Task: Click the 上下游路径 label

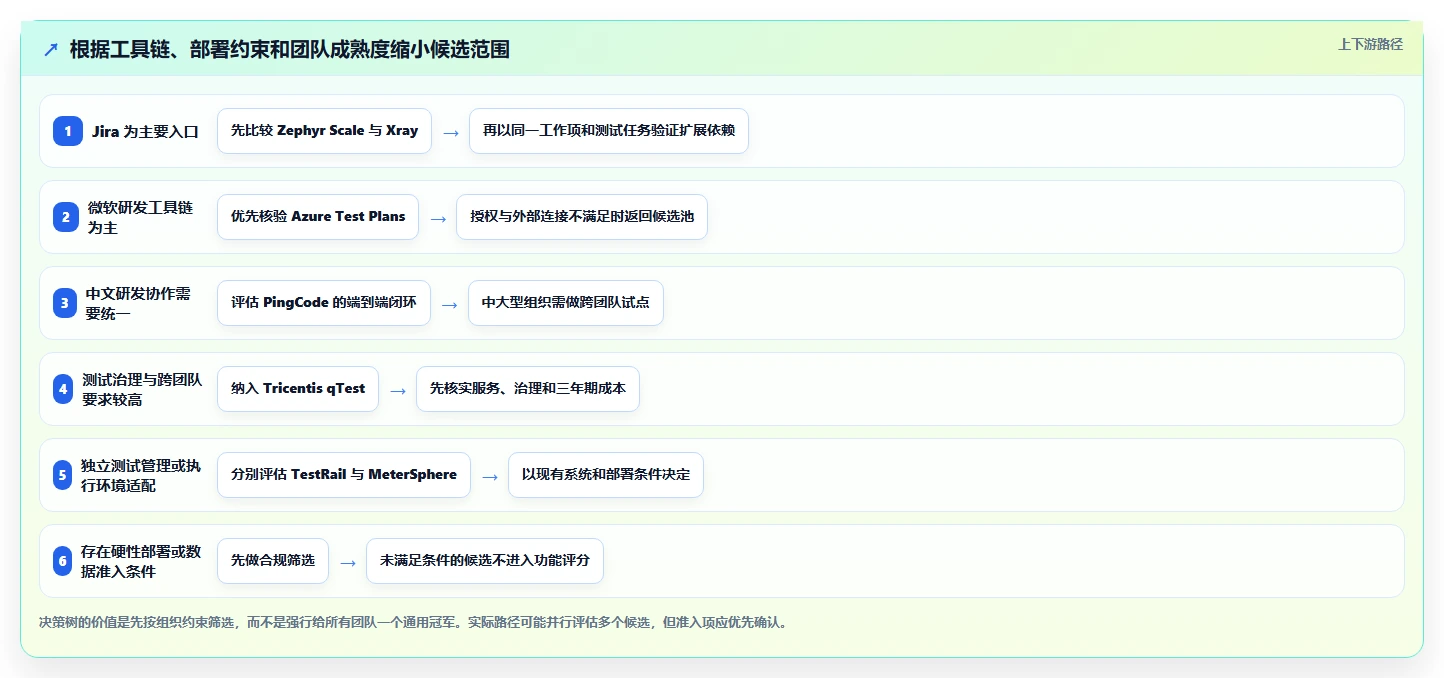Action: point(1370,44)
